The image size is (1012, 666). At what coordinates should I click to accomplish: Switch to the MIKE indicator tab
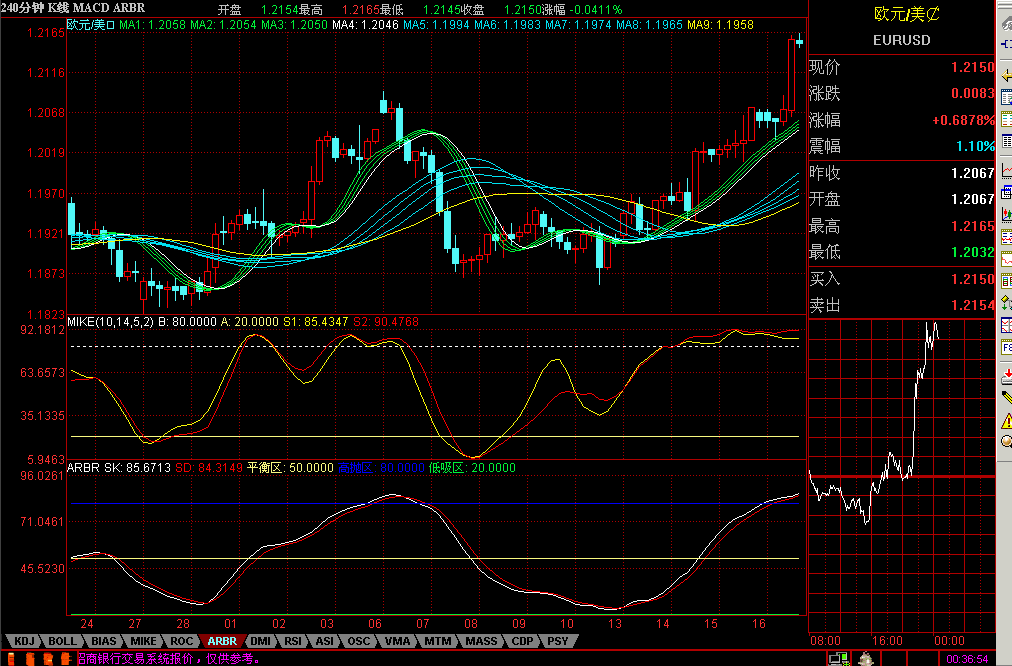click(x=143, y=641)
